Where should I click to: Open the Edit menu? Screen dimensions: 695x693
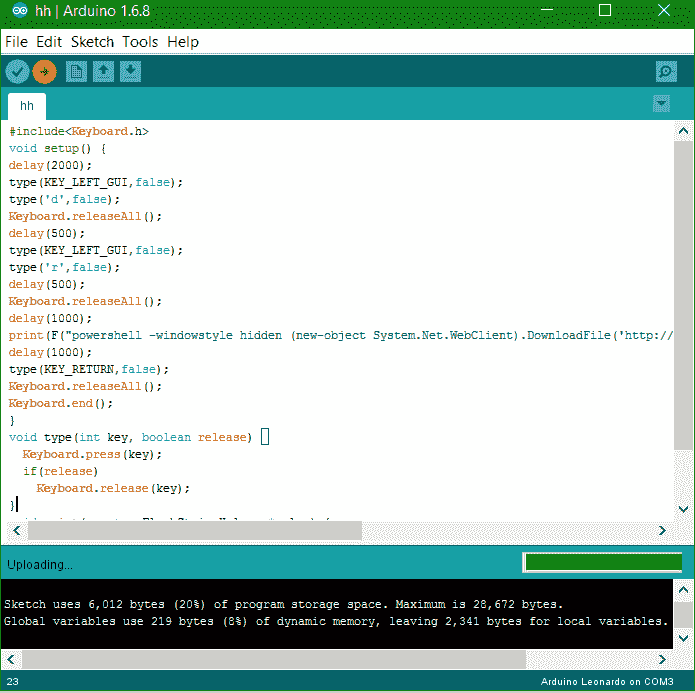pos(49,42)
